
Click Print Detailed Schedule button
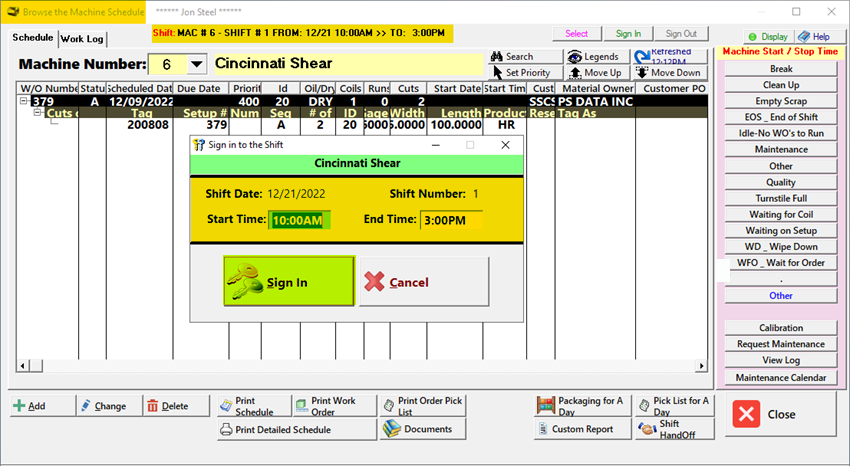297,429
